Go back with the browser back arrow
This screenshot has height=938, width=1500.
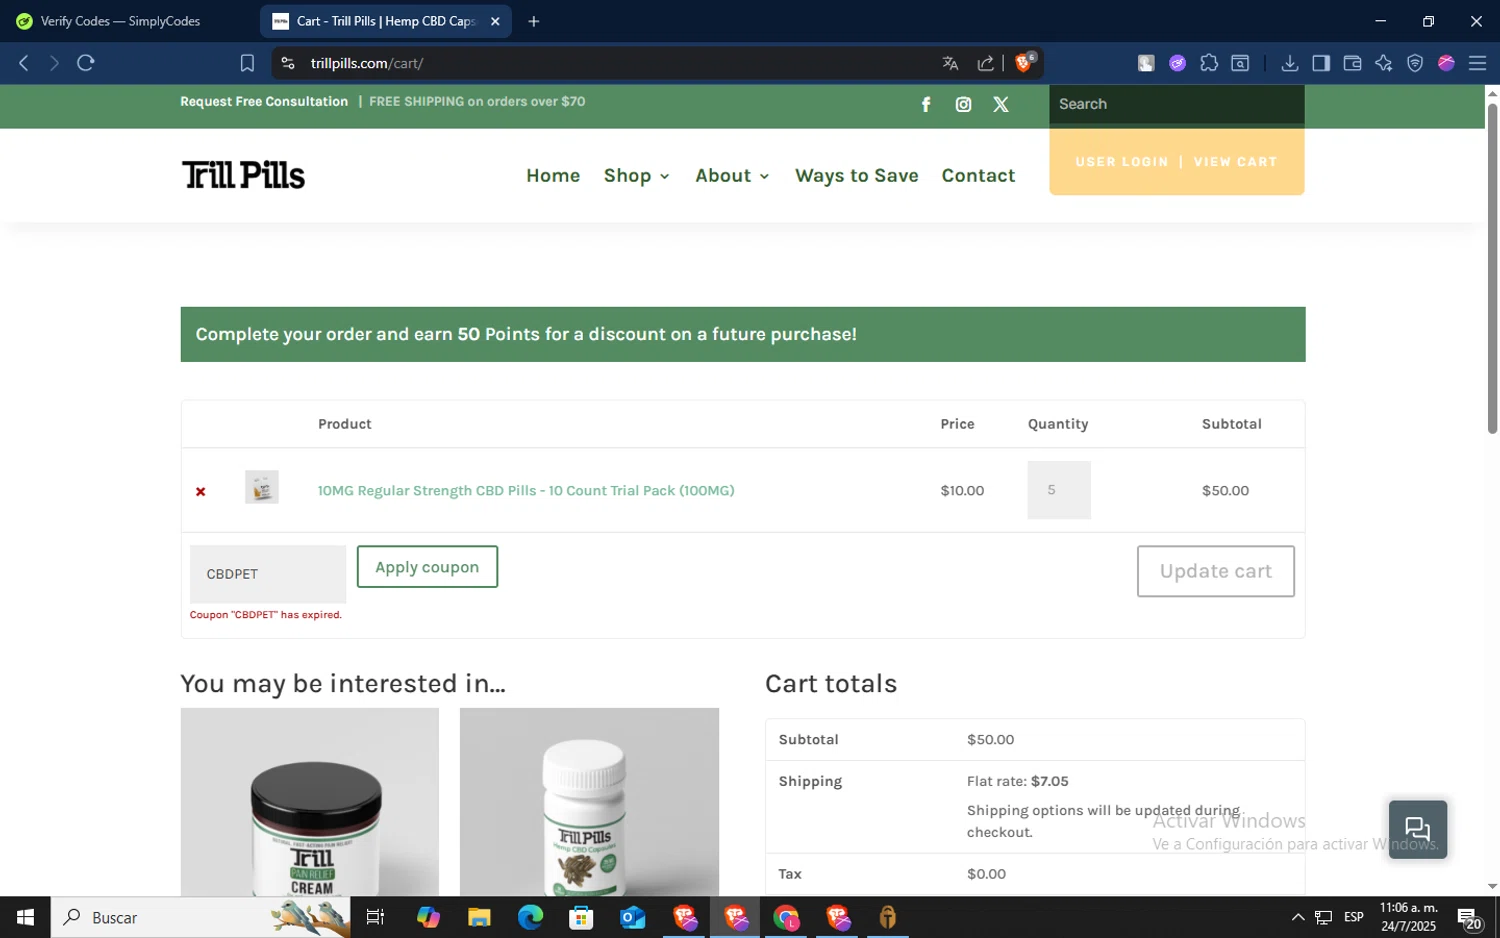24,63
